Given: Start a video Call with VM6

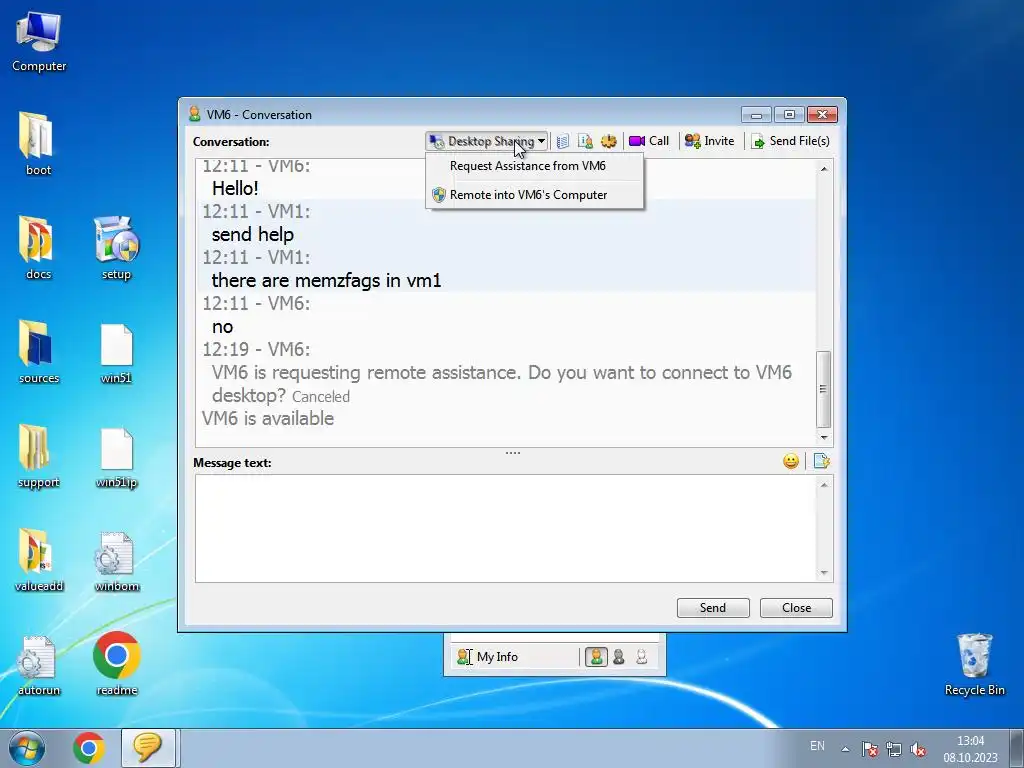Looking at the screenshot, I should [x=649, y=141].
